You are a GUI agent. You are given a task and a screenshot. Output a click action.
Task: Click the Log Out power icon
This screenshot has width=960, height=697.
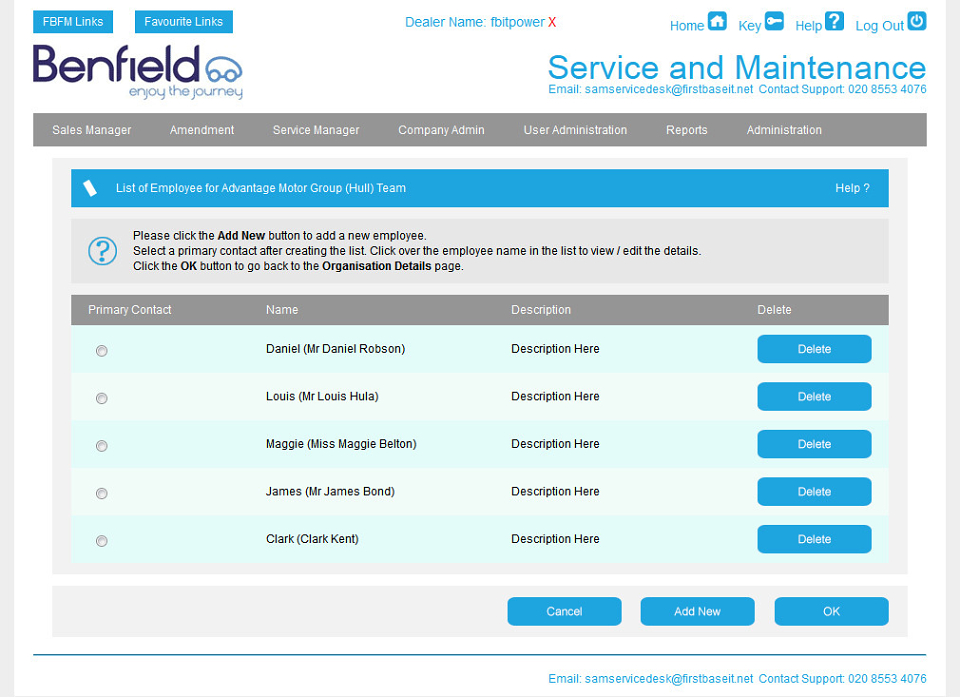[917, 21]
